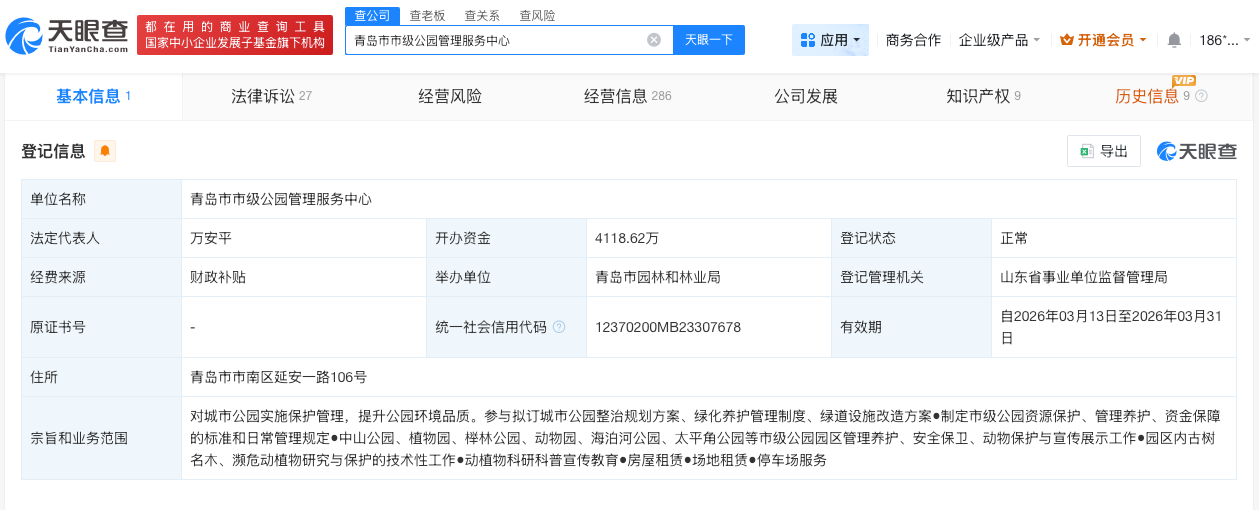Click the 登记信息 section heading
Viewport: 1259px width, 510px height.
point(53,151)
